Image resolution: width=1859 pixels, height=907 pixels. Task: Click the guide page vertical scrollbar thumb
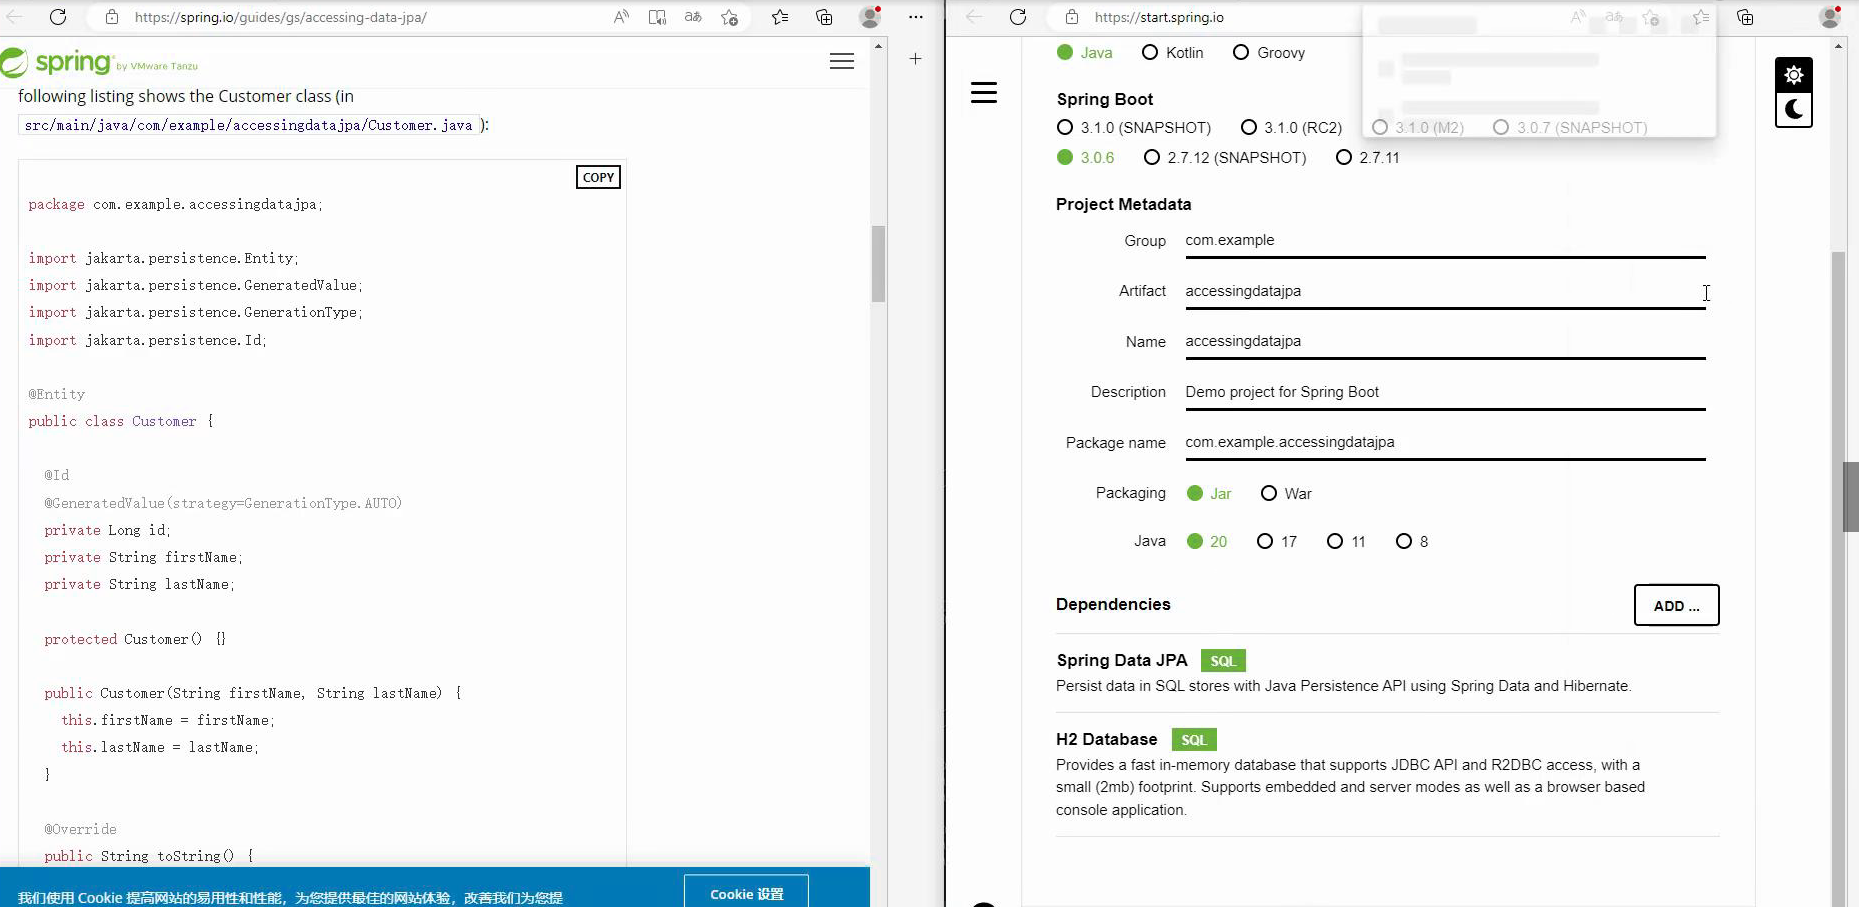pos(878,263)
